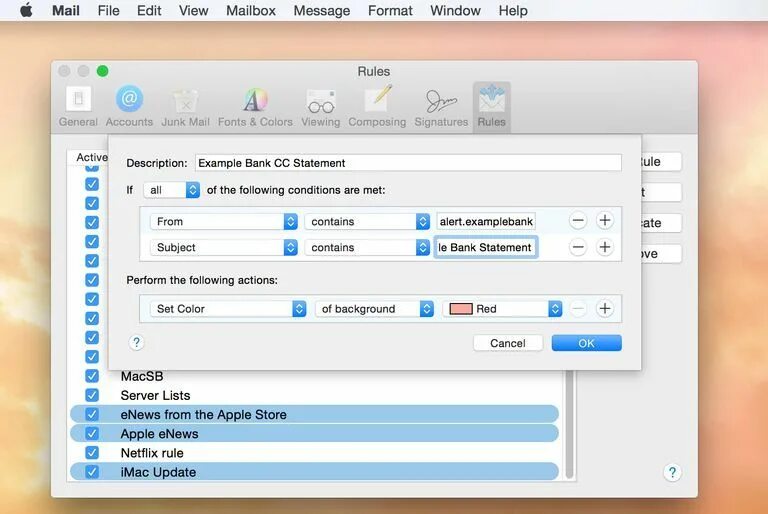
Task: Open the General preferences pane
Action: tap(78, 107)
